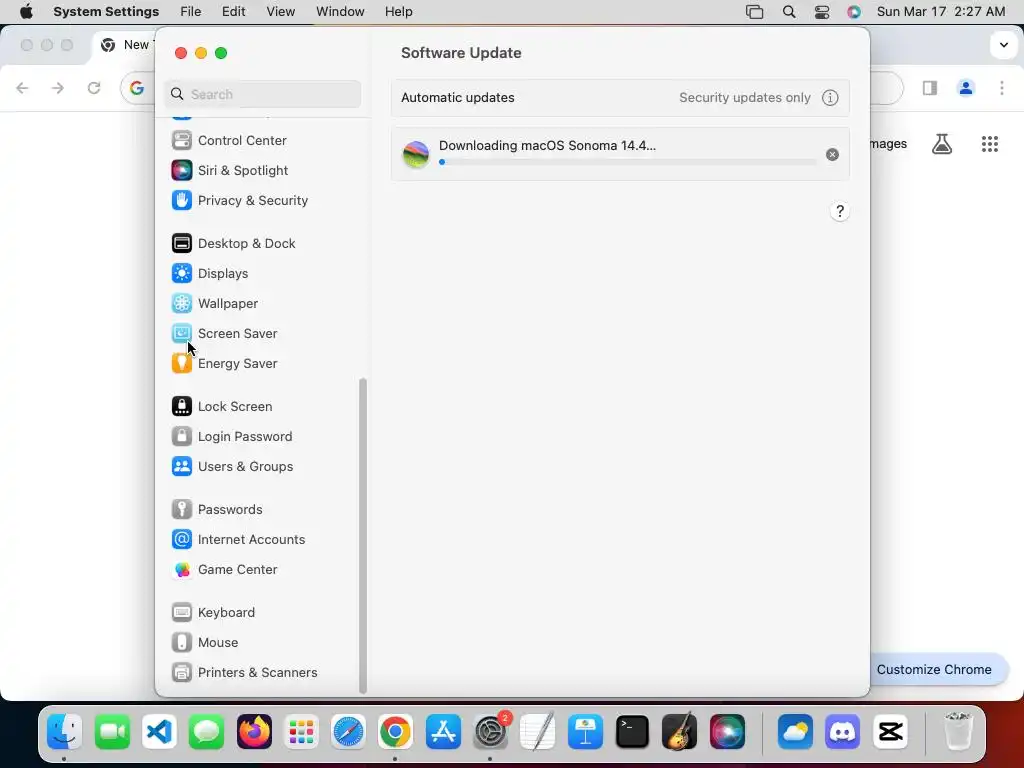The image size is (1024, 768).
Task: Open the Software Update help button
Action: tap(840, 212)
